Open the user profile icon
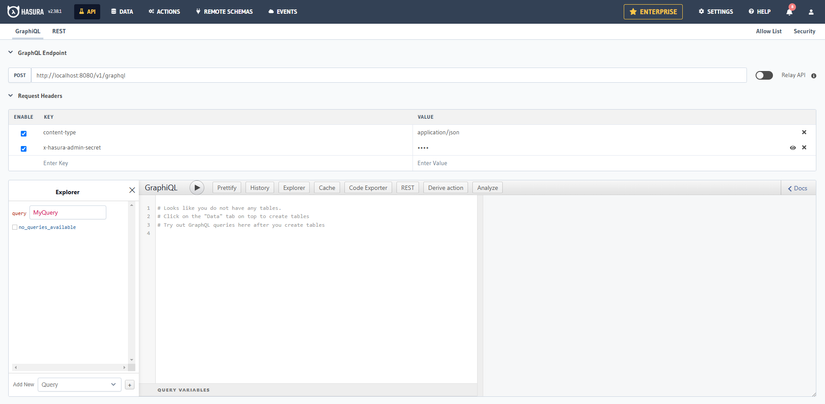Screen dimensions: 825x404 (x=811, y=12)
